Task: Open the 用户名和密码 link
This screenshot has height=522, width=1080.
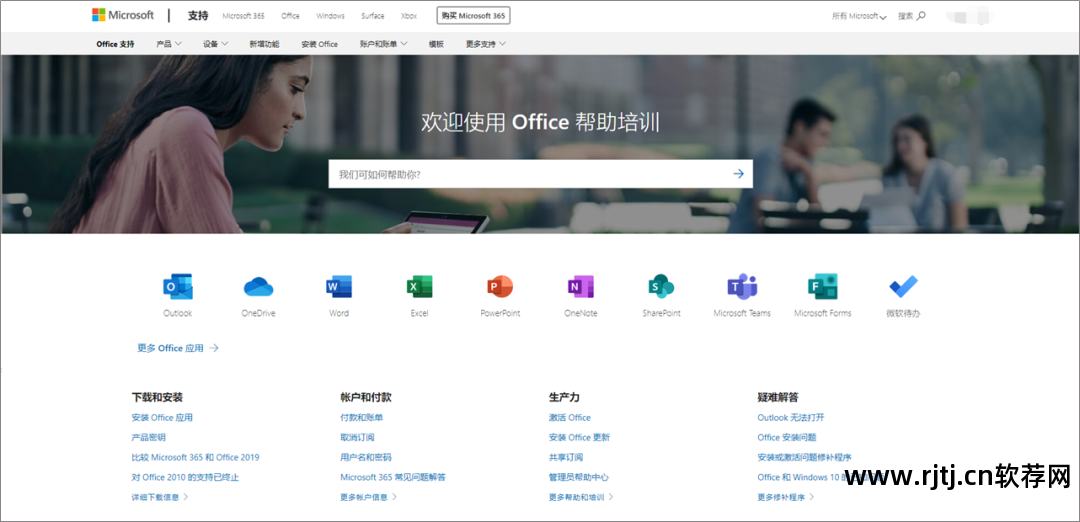Action: click(366, 457)
